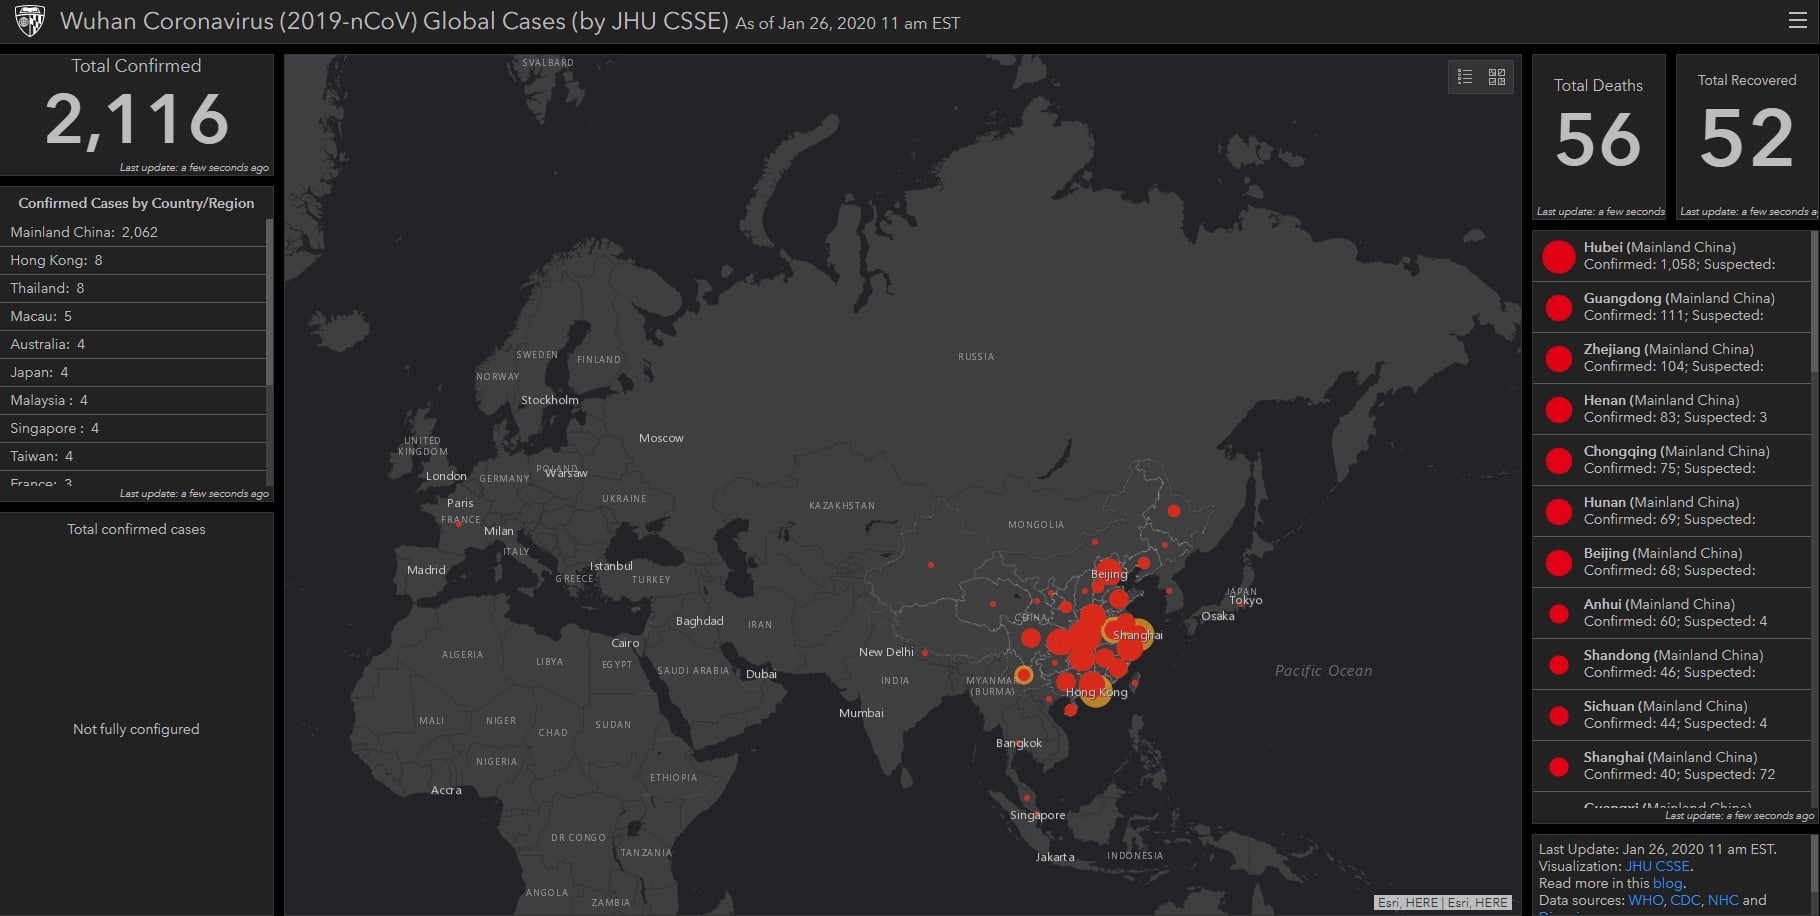1820x916 pixels.
Task: Open the hamburger menu in the header
Action: [1797, 21]
